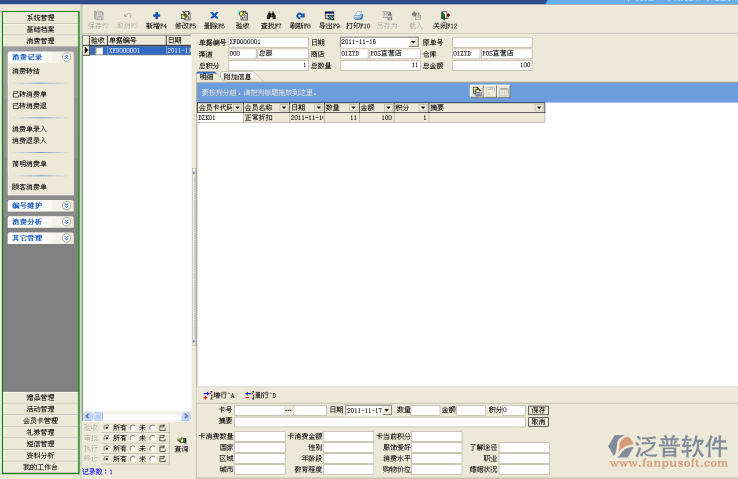Image resolution: width=738 pixels, height=479 pixels.
Task: Click the 查询 (Query) button
Action: 181,444
